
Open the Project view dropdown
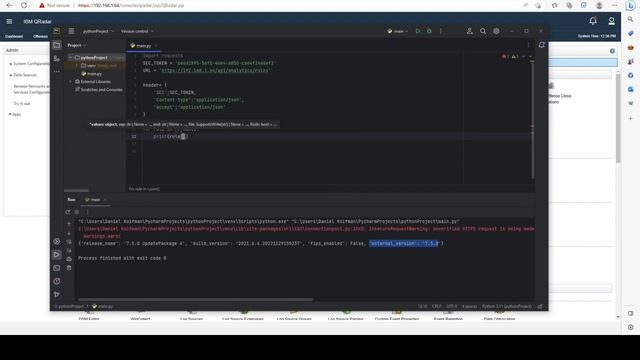(77, 45)
